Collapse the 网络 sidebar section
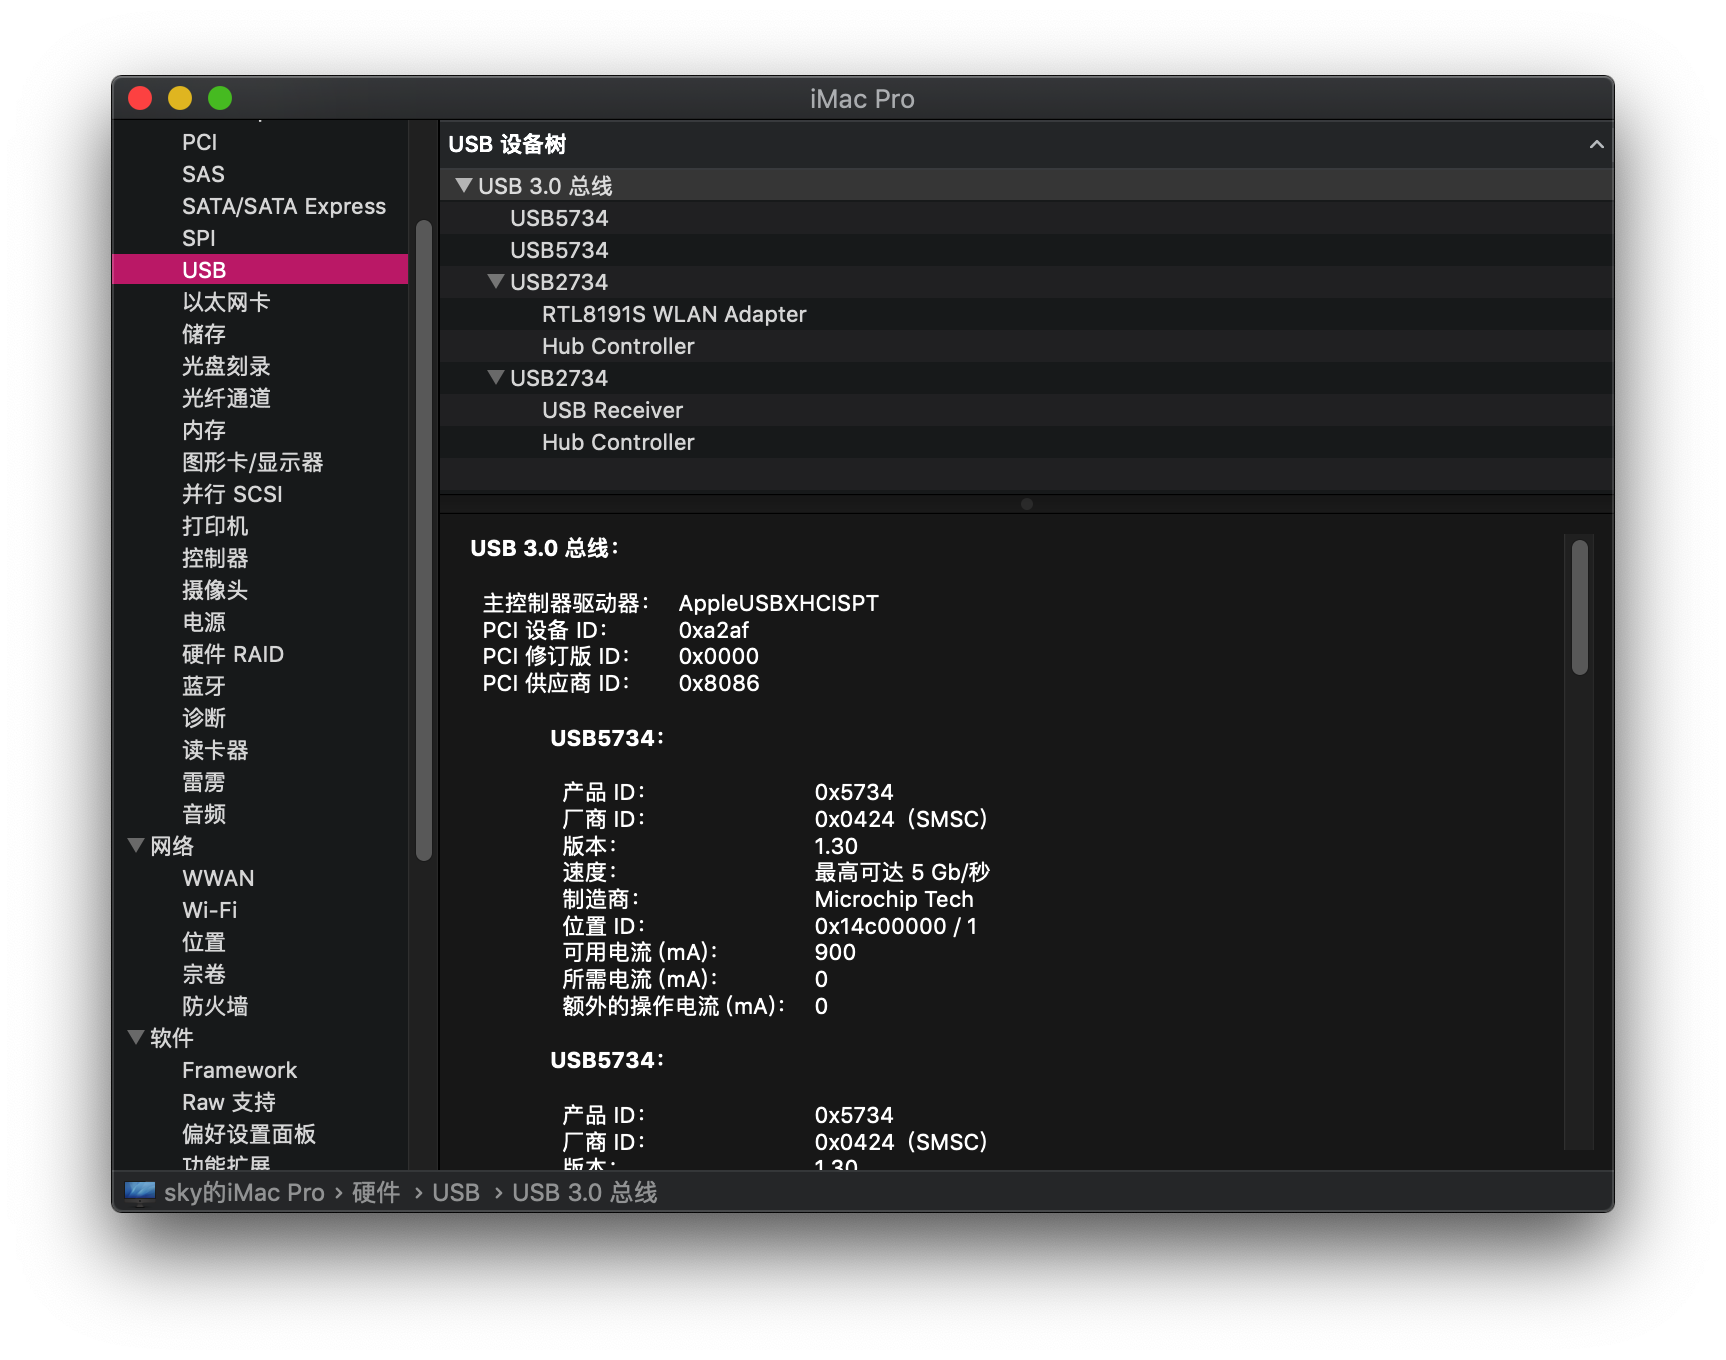Image resolution: width=1726 pixels, height=1360 pixels. tap(136, 845)
